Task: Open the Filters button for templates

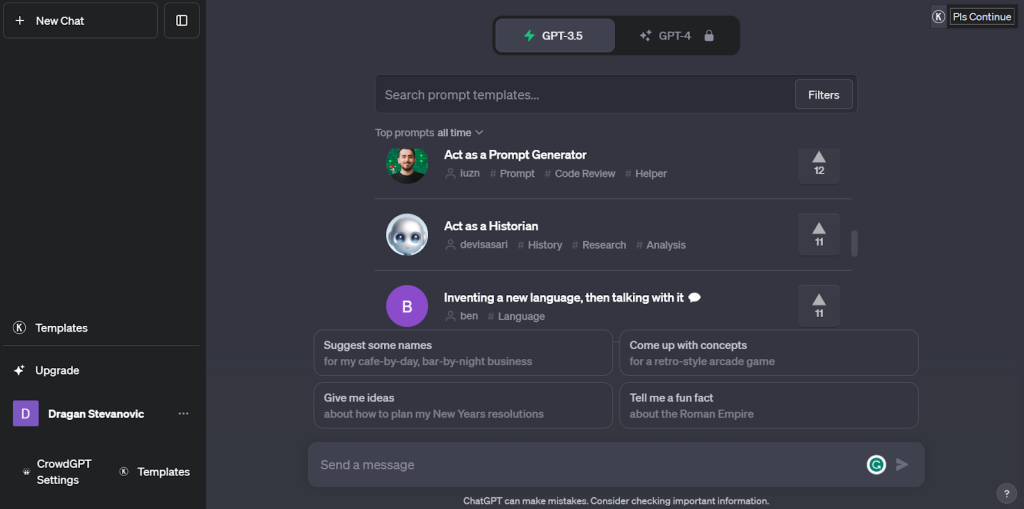Action: pyautogui.click(x=823, y=95)
